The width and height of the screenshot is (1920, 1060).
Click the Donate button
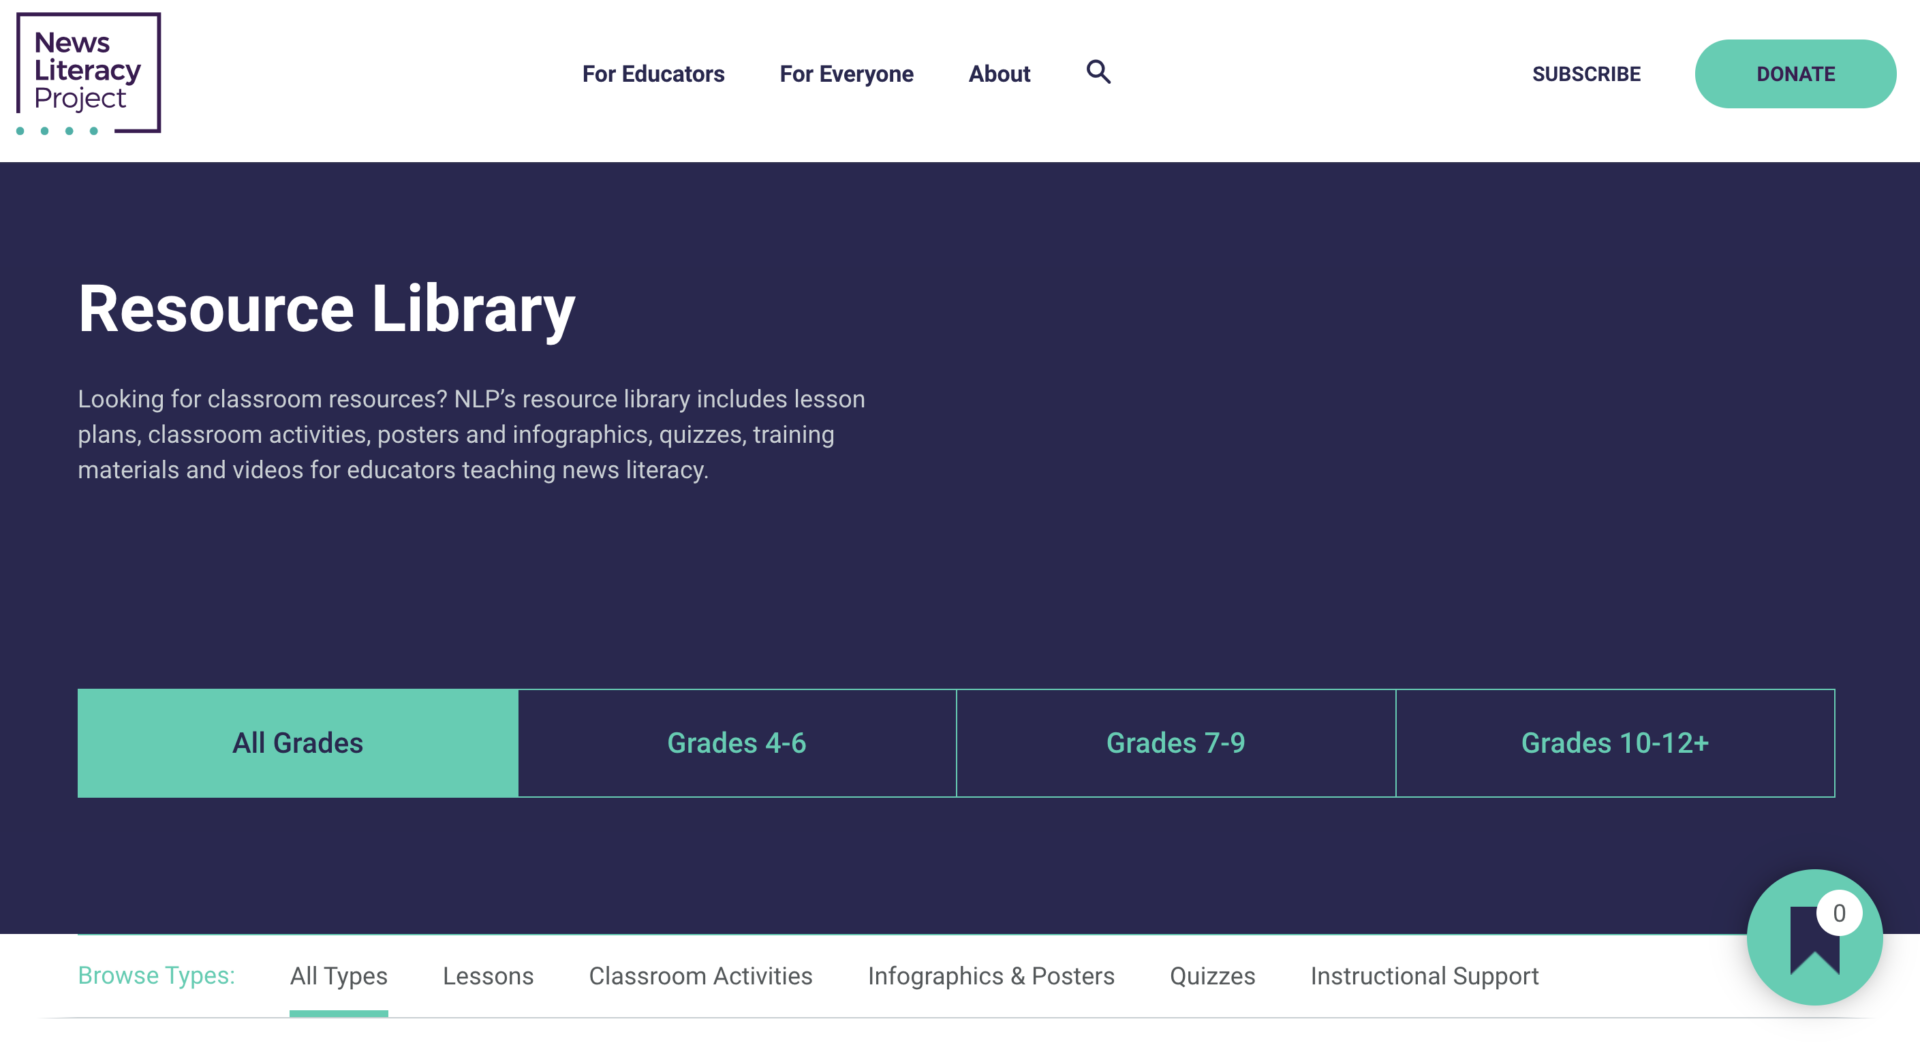click(x=1795, y=73)
